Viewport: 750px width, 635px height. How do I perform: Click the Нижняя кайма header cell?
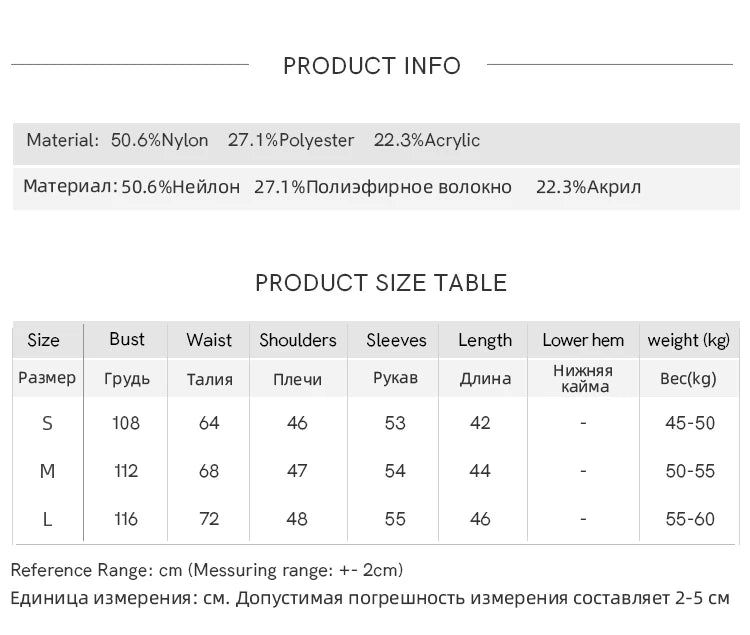(583, 378)
